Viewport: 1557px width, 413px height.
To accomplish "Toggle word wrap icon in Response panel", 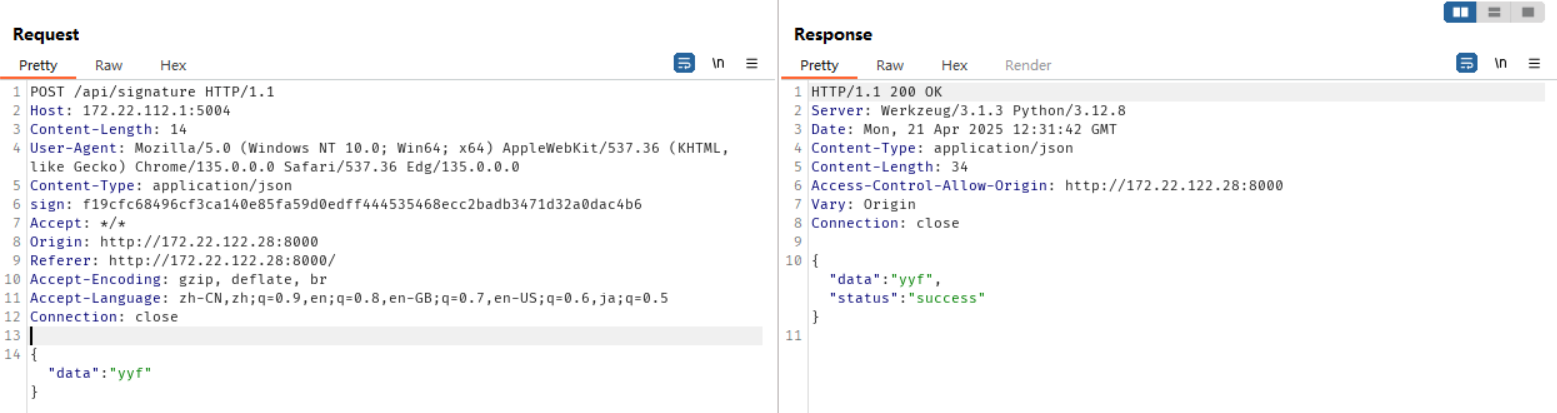I will (x=1466, y=63).
